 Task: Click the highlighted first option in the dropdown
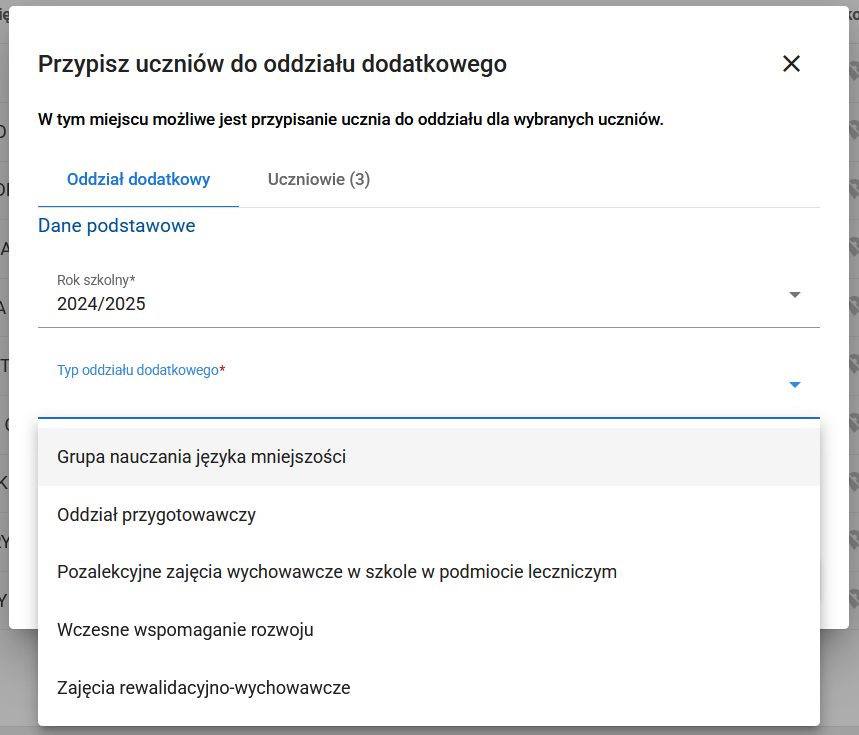(200, 456)
